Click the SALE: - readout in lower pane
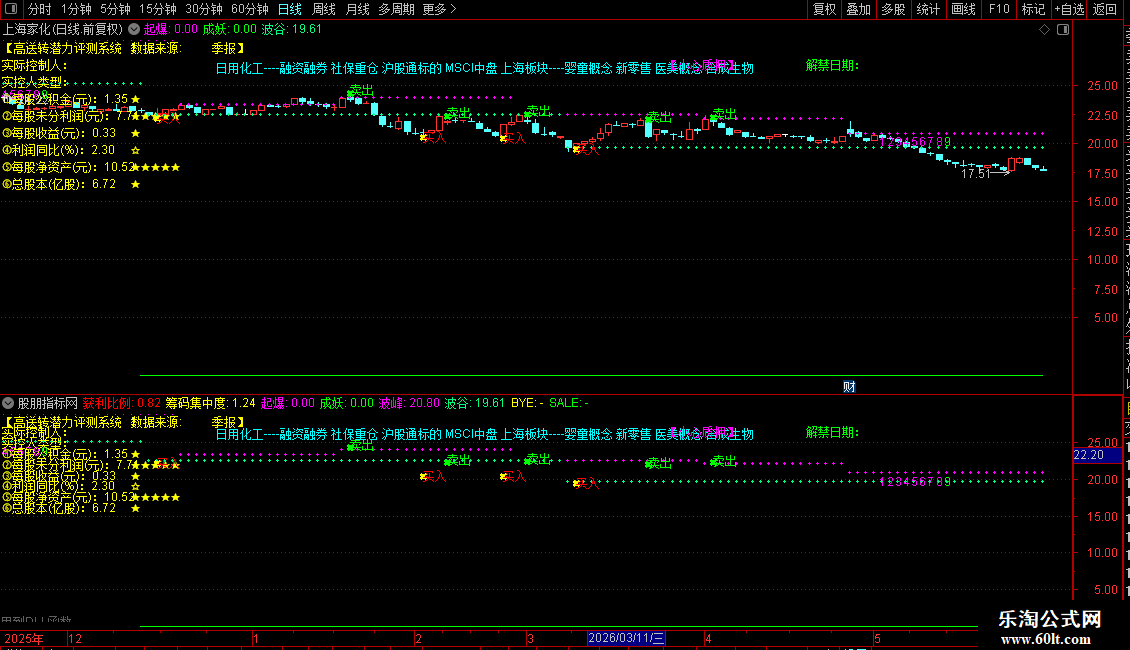 coord(569,404)
